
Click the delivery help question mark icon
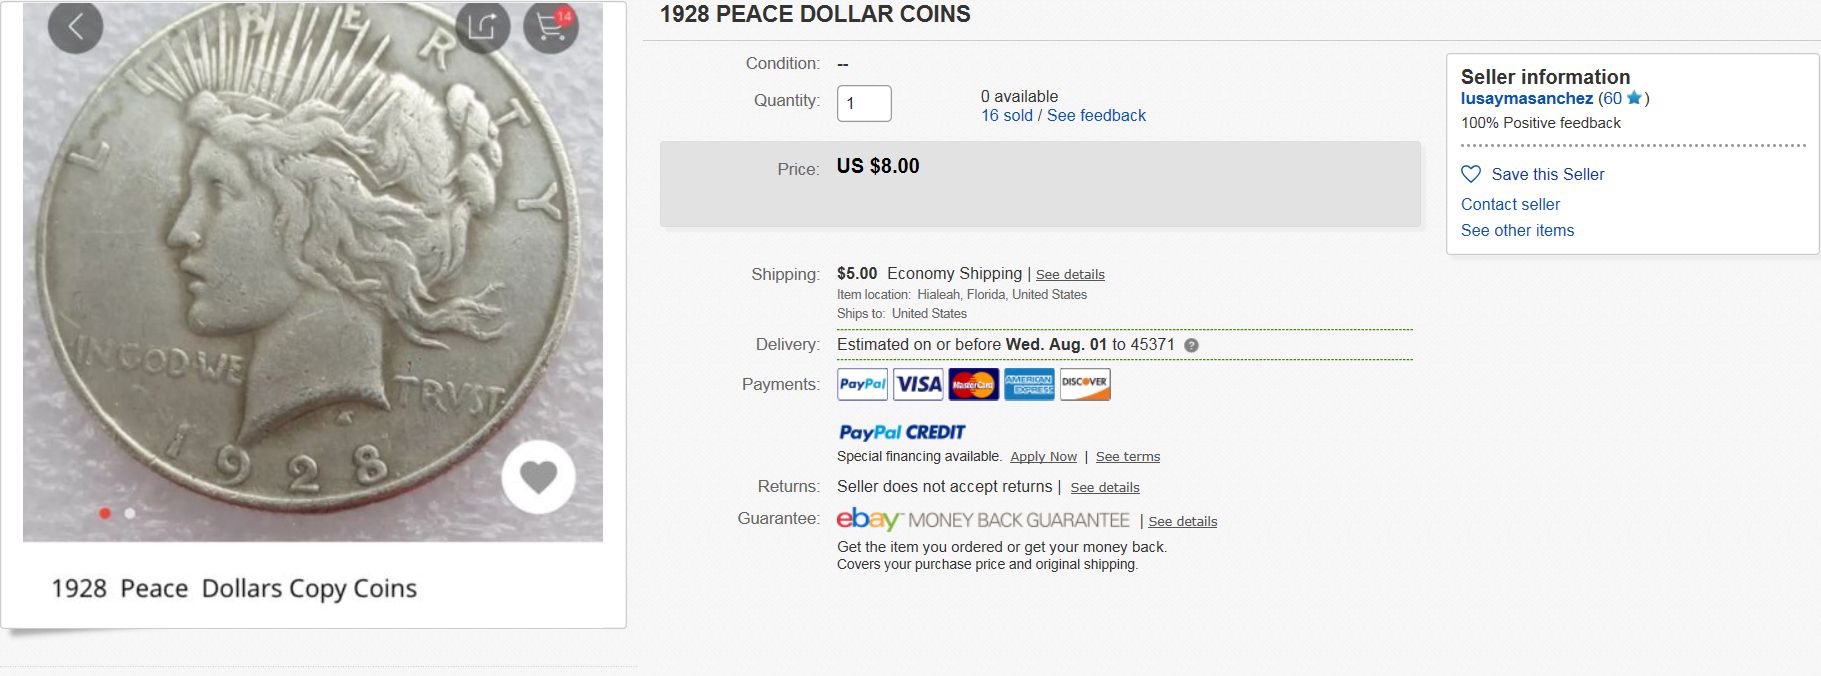pos(1191,345)
